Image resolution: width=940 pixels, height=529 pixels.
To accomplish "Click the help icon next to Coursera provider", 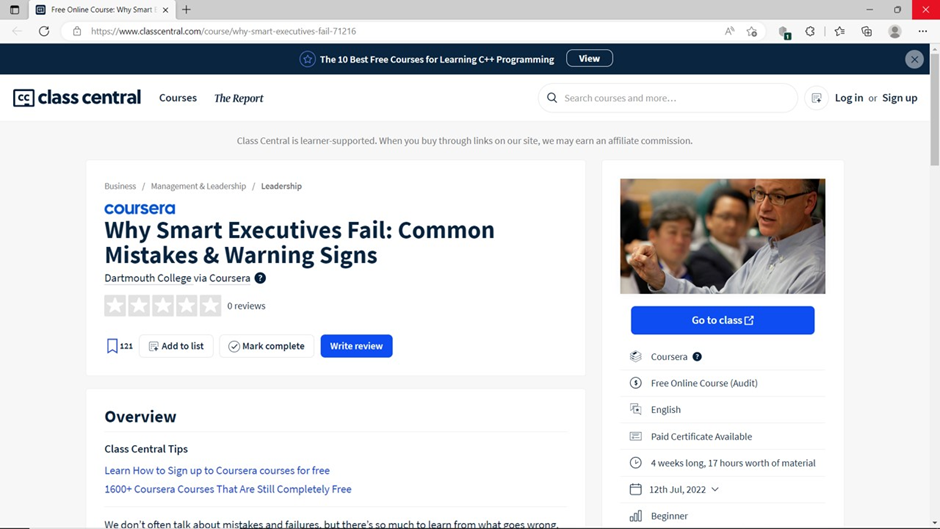I will coord(697,357).
